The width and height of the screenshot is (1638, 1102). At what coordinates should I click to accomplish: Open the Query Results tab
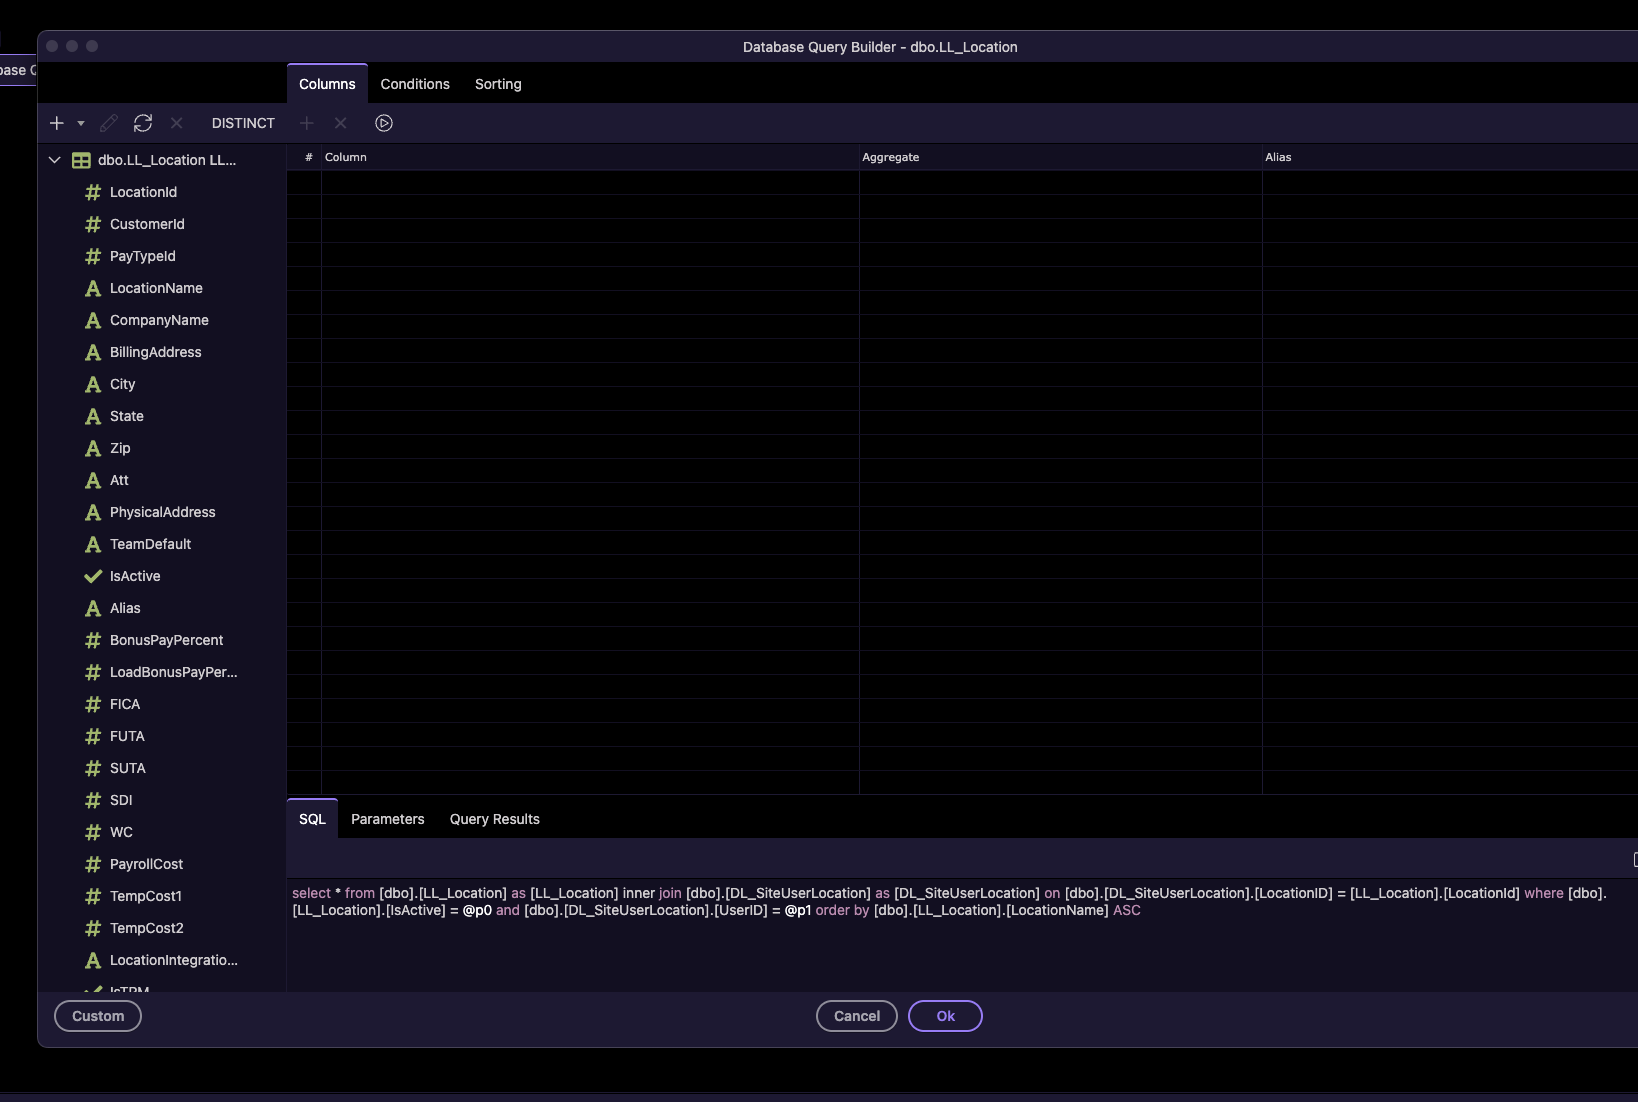[x=495, y=819]
